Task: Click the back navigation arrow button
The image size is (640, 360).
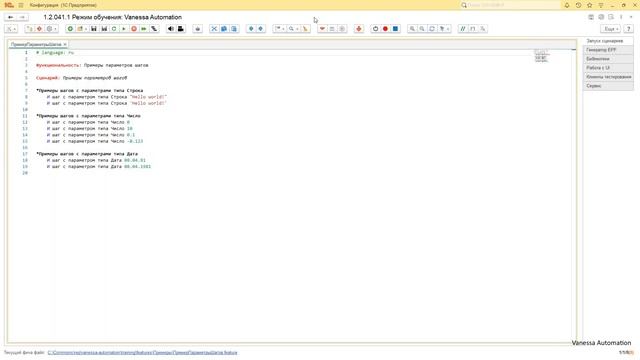Action: tap(11, 17)
